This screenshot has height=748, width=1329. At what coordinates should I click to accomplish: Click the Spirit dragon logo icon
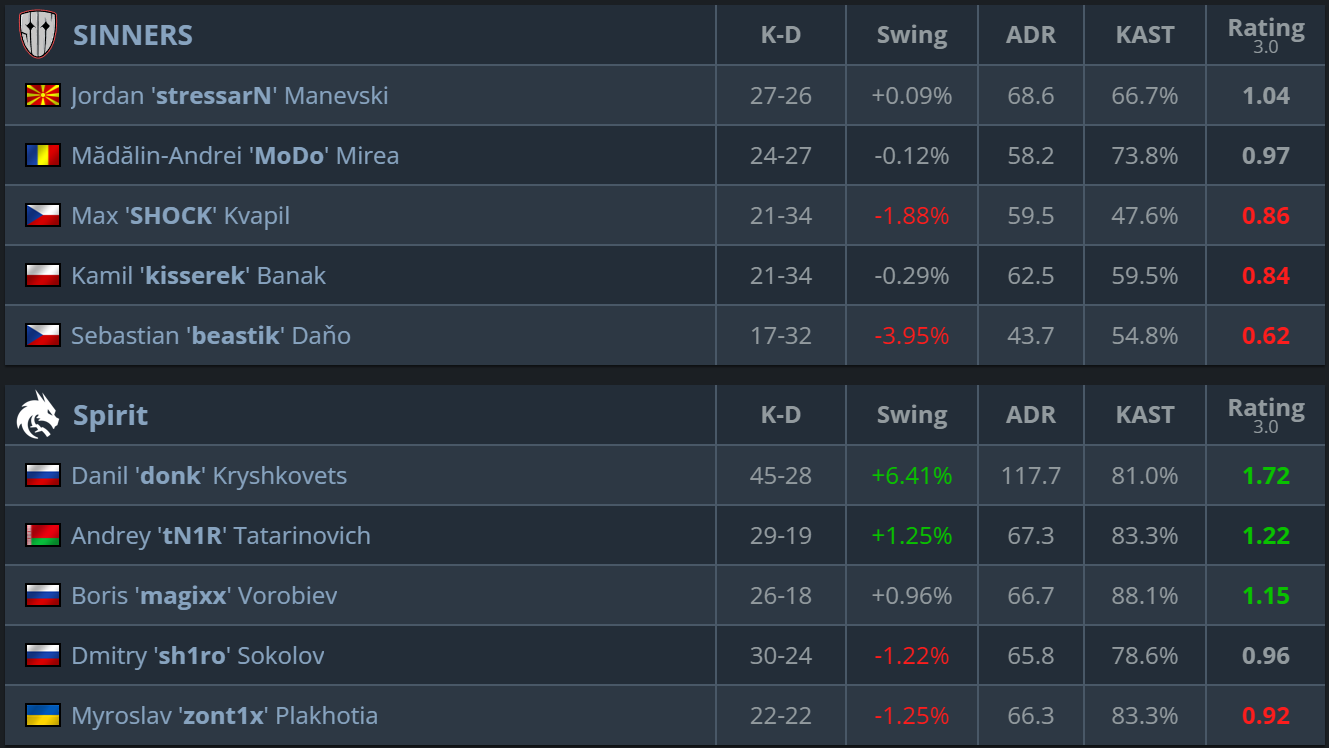pyautogui.click(x=38, y=415)
